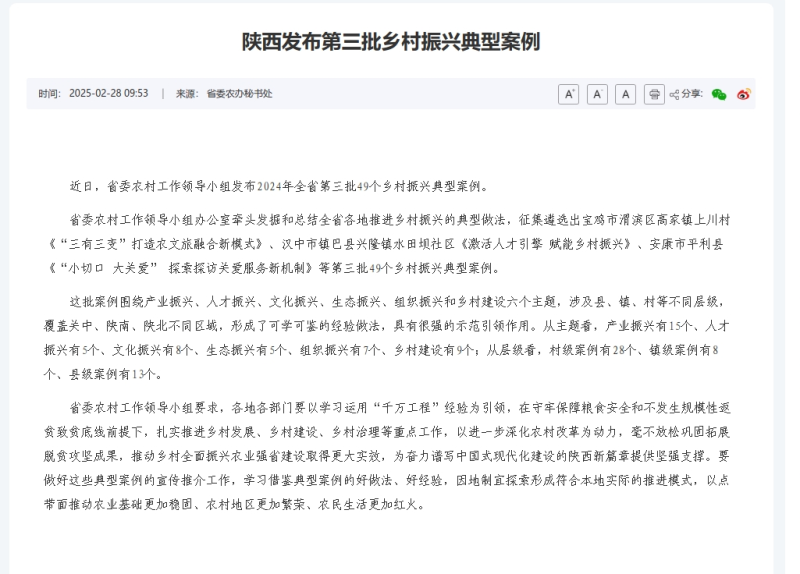Click the publish time 2025-02-28 09:53

[109, 93]
